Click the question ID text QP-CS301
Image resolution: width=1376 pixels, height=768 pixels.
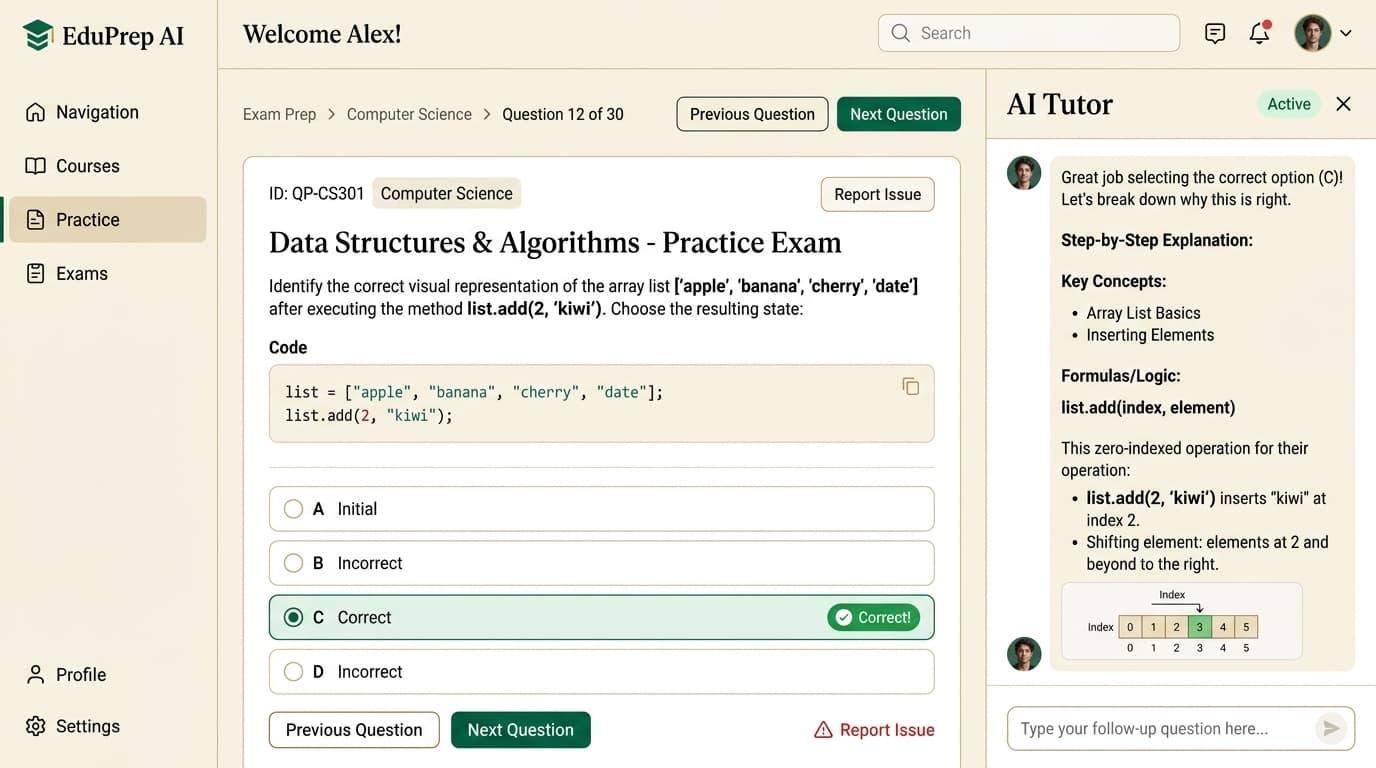point(317,194)
